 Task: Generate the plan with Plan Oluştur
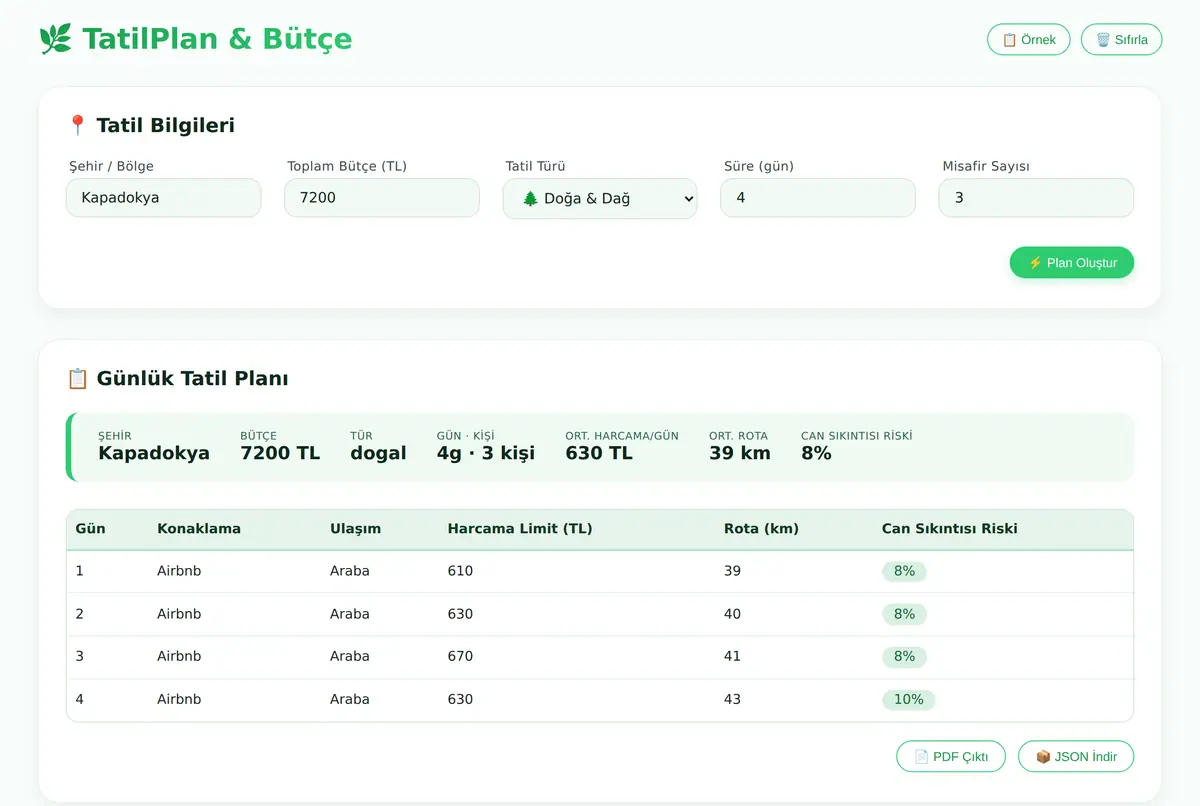pyautogui.click(x=1072, y=263)
